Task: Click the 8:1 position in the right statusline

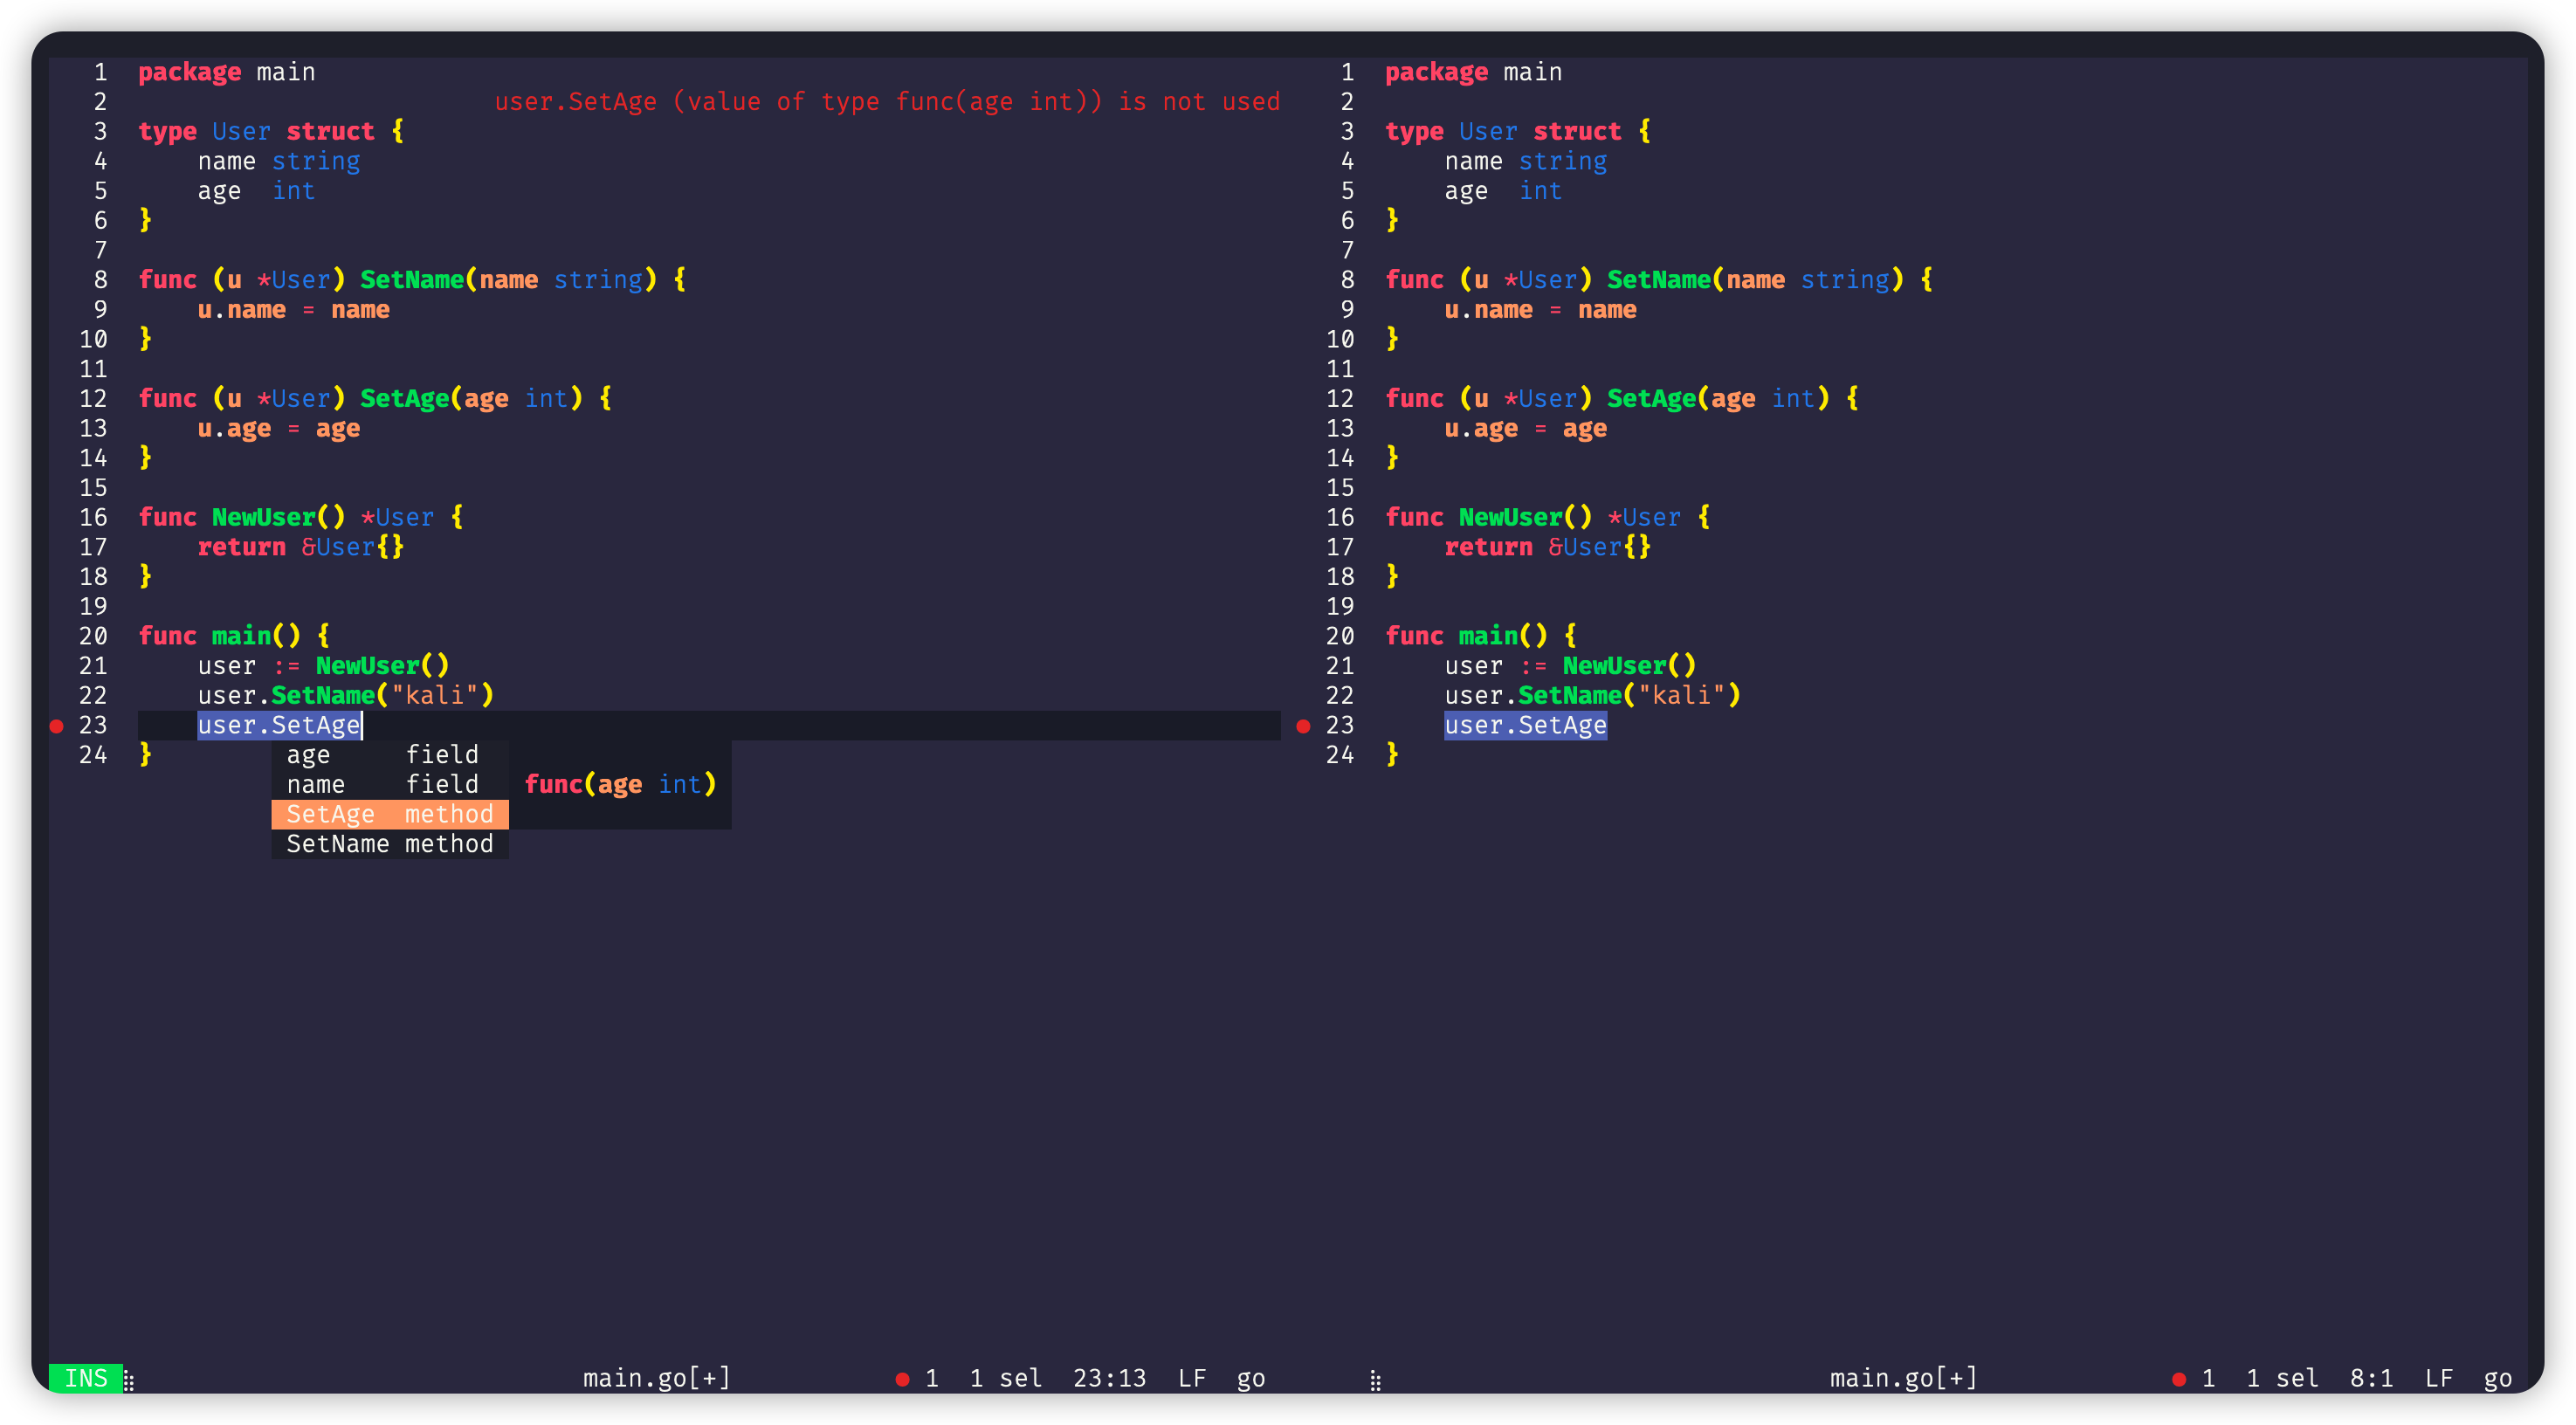Action: pos(2371,1378)
